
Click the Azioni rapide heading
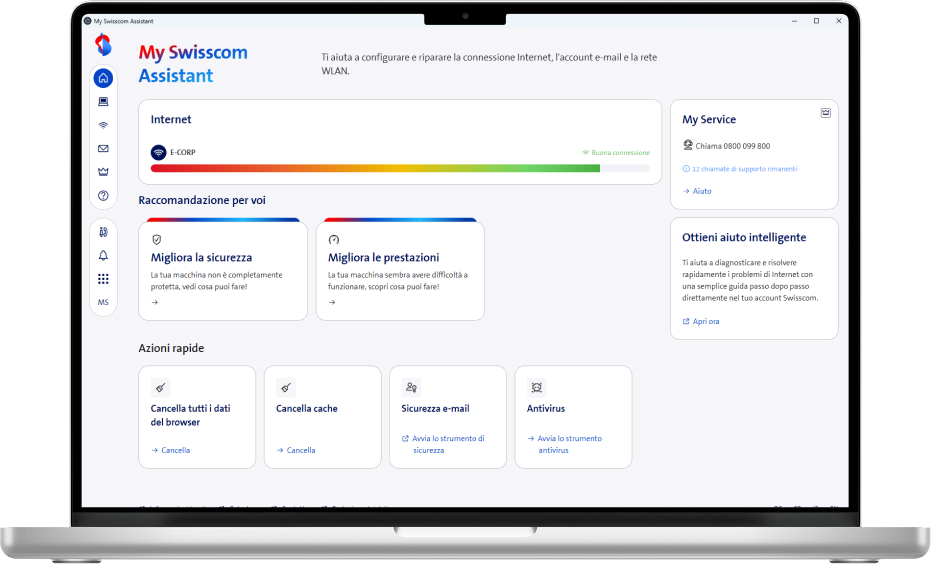coord(171,348)
